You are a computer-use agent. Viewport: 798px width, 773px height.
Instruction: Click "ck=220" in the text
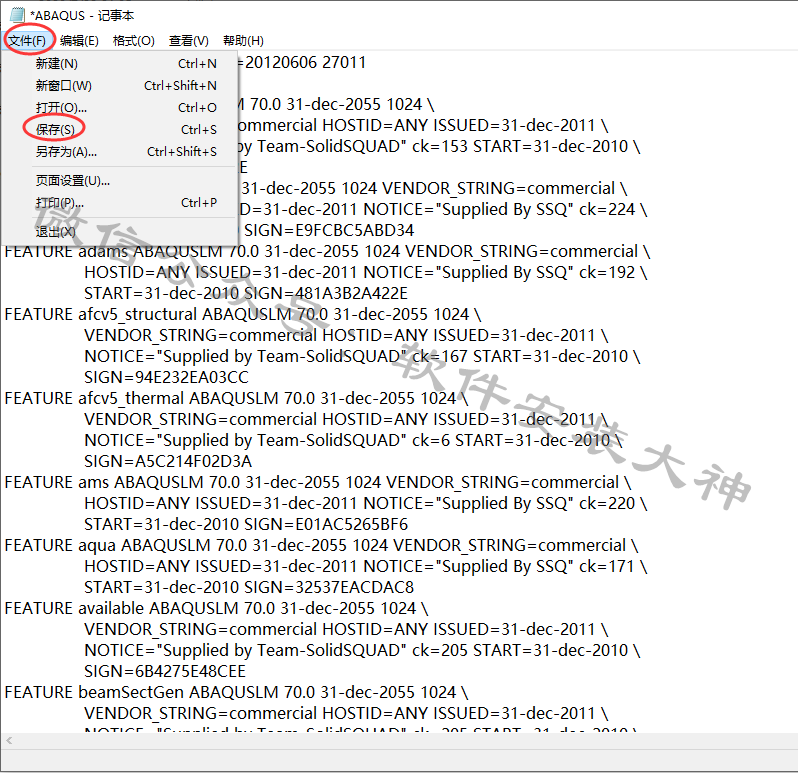tap(607, 504)
